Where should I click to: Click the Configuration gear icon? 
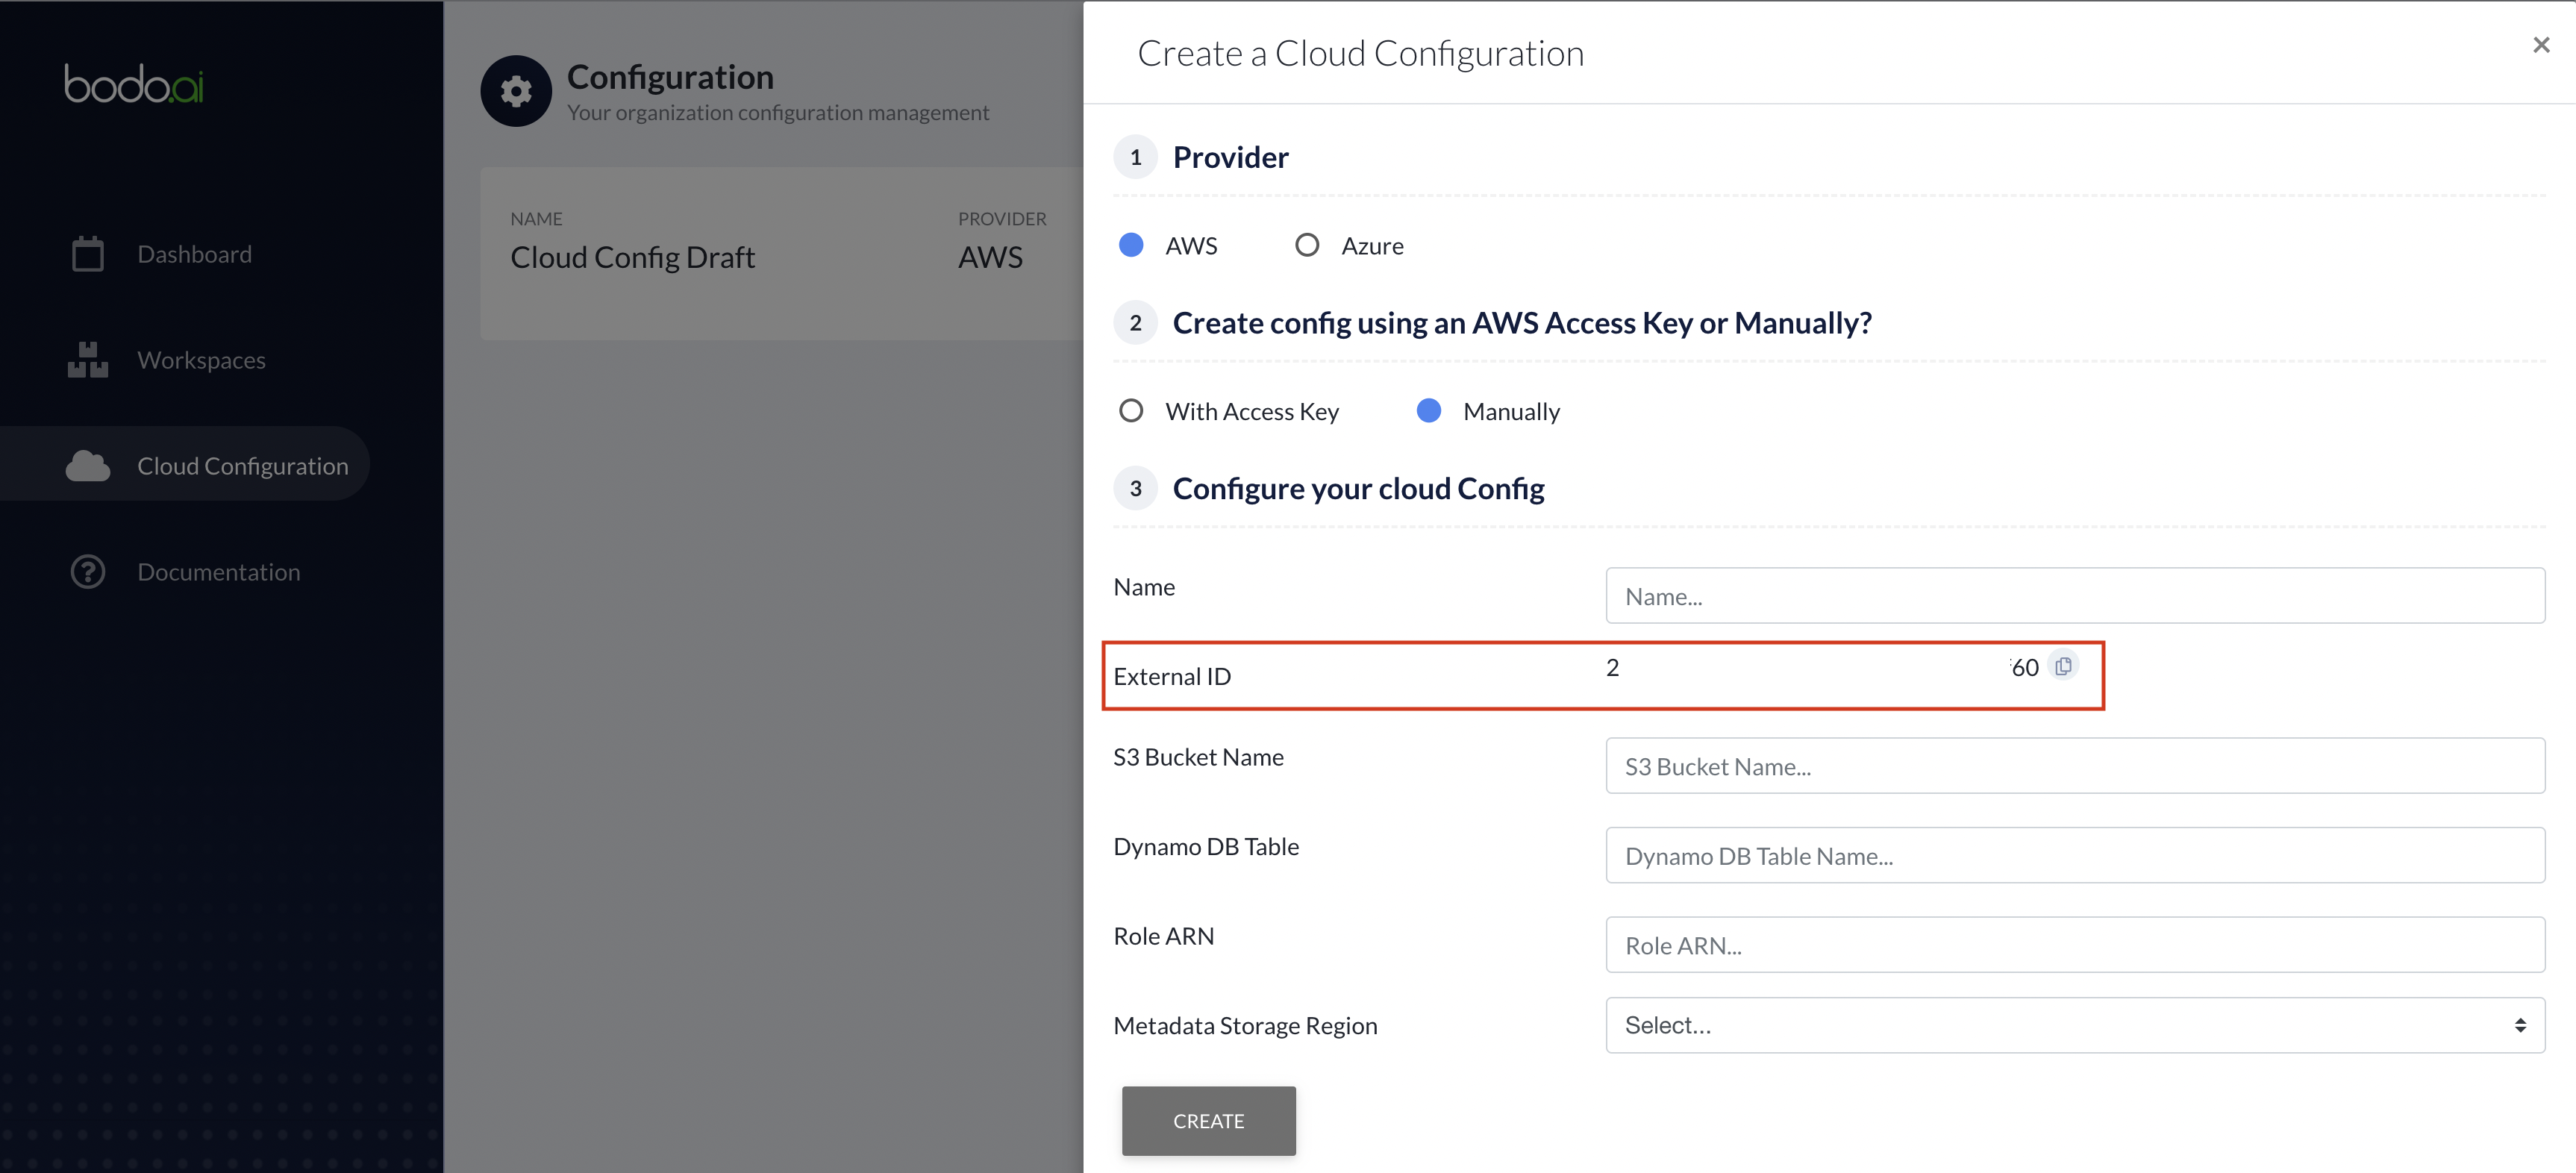click(516, 91)
